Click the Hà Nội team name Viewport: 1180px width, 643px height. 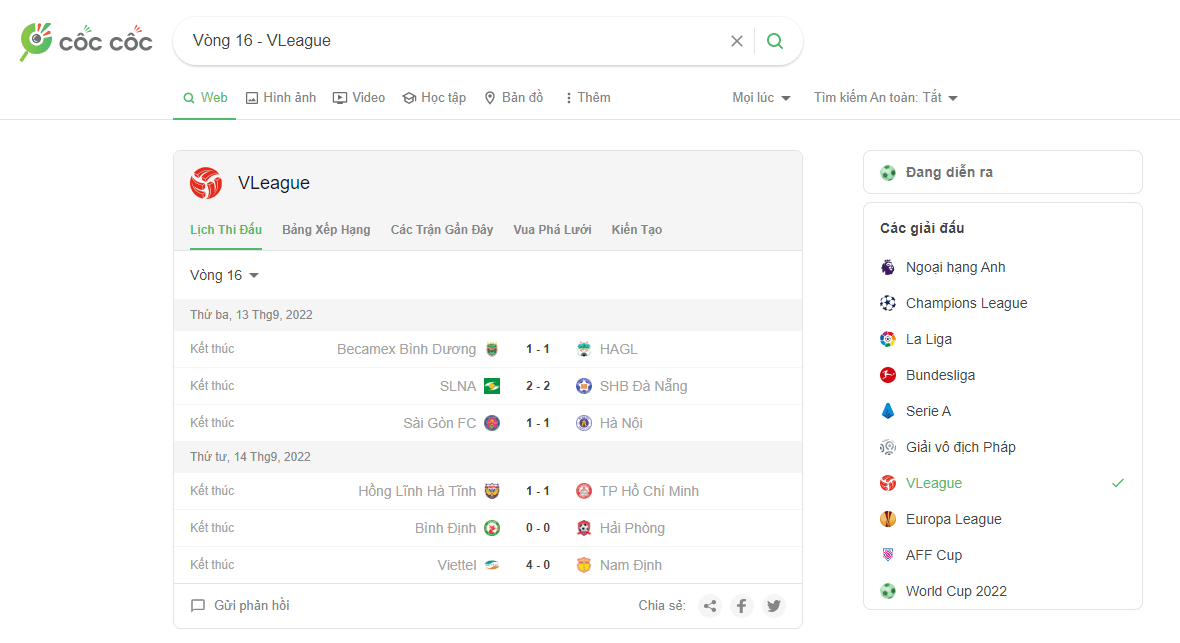(x=621, y=423)
